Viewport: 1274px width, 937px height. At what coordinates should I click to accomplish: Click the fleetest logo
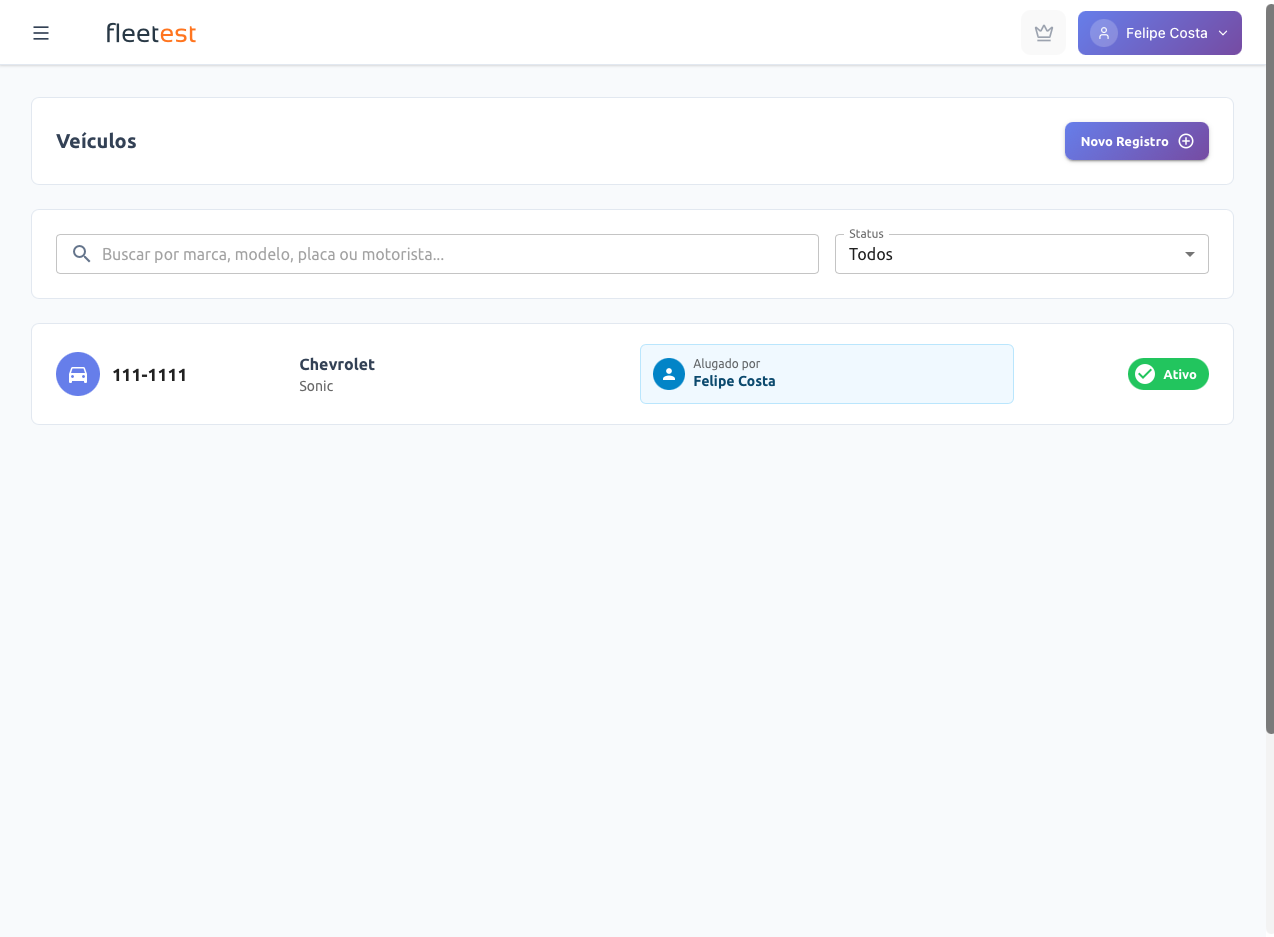point(151,33)
